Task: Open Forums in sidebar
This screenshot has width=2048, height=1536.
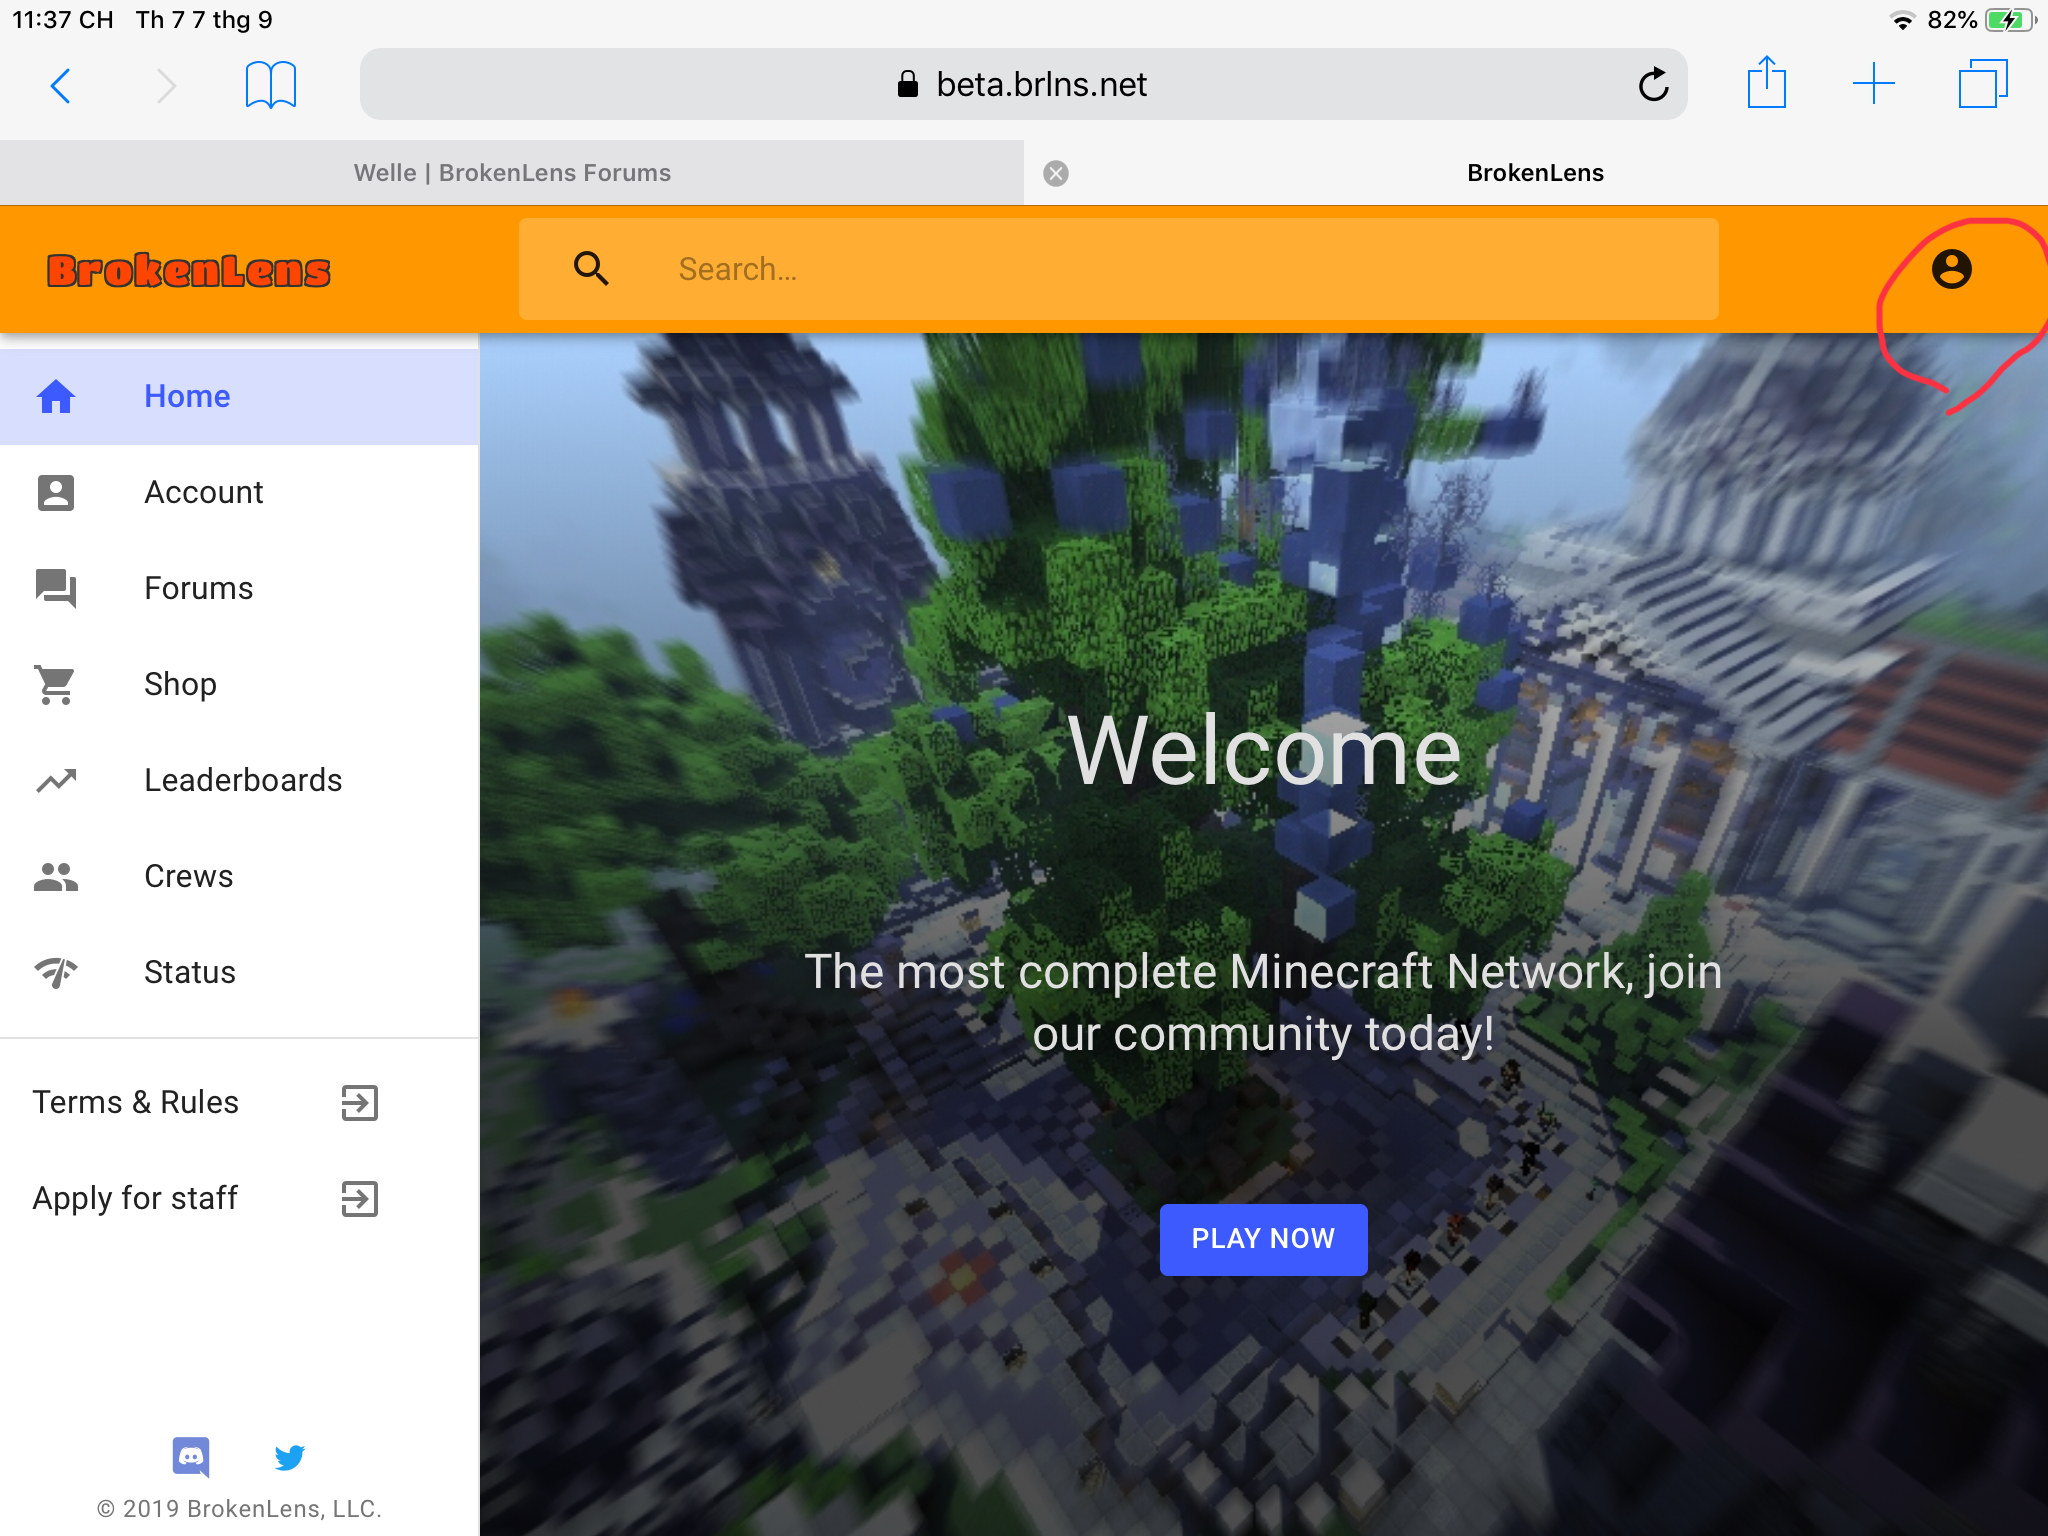Action: 239,589
